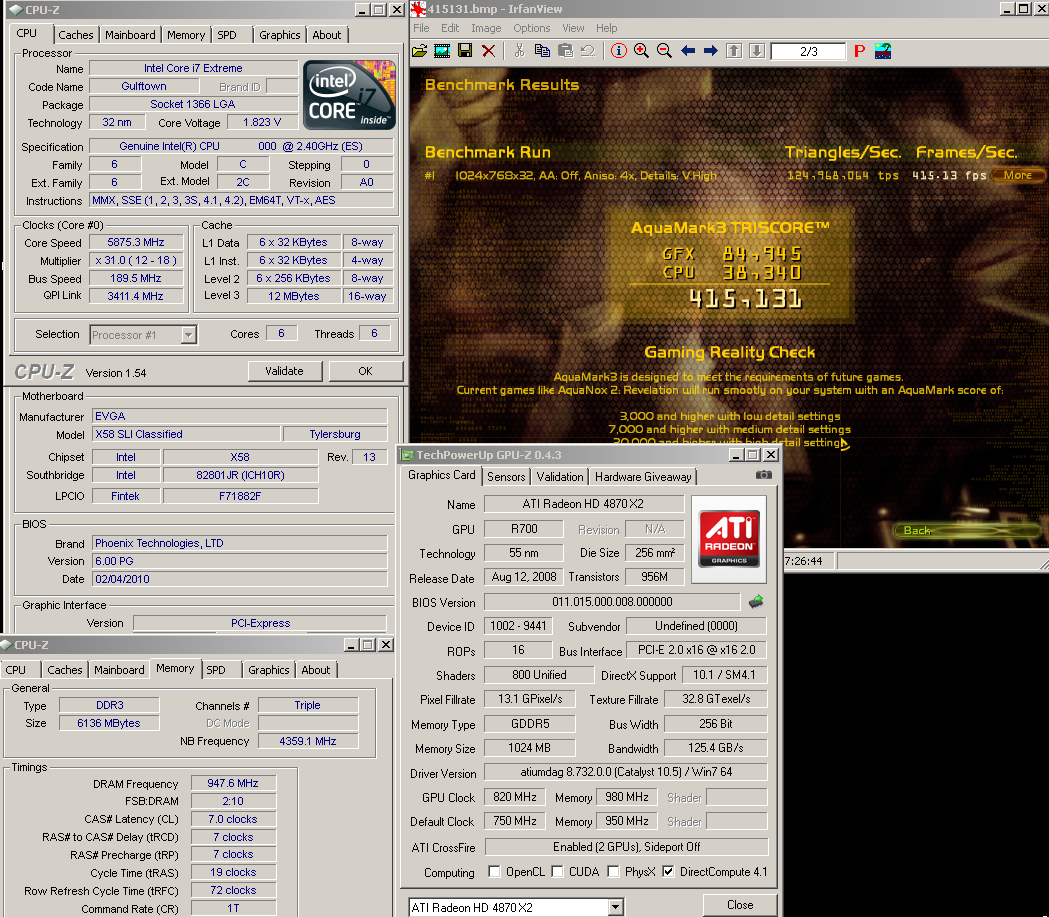Open the View menu in IrfanView

(x=573, y=28)
